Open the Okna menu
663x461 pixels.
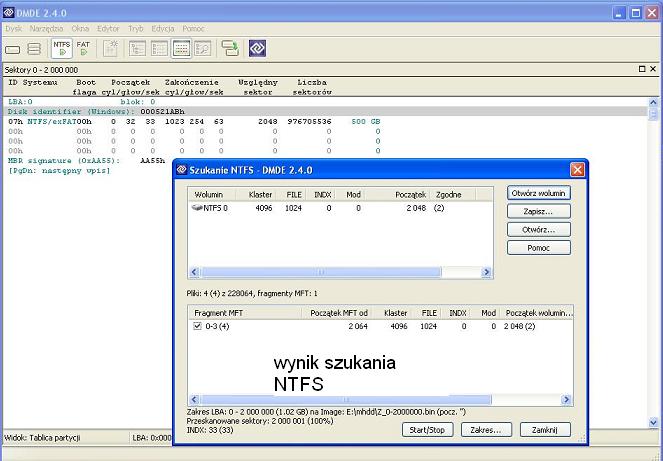[80, 29]
